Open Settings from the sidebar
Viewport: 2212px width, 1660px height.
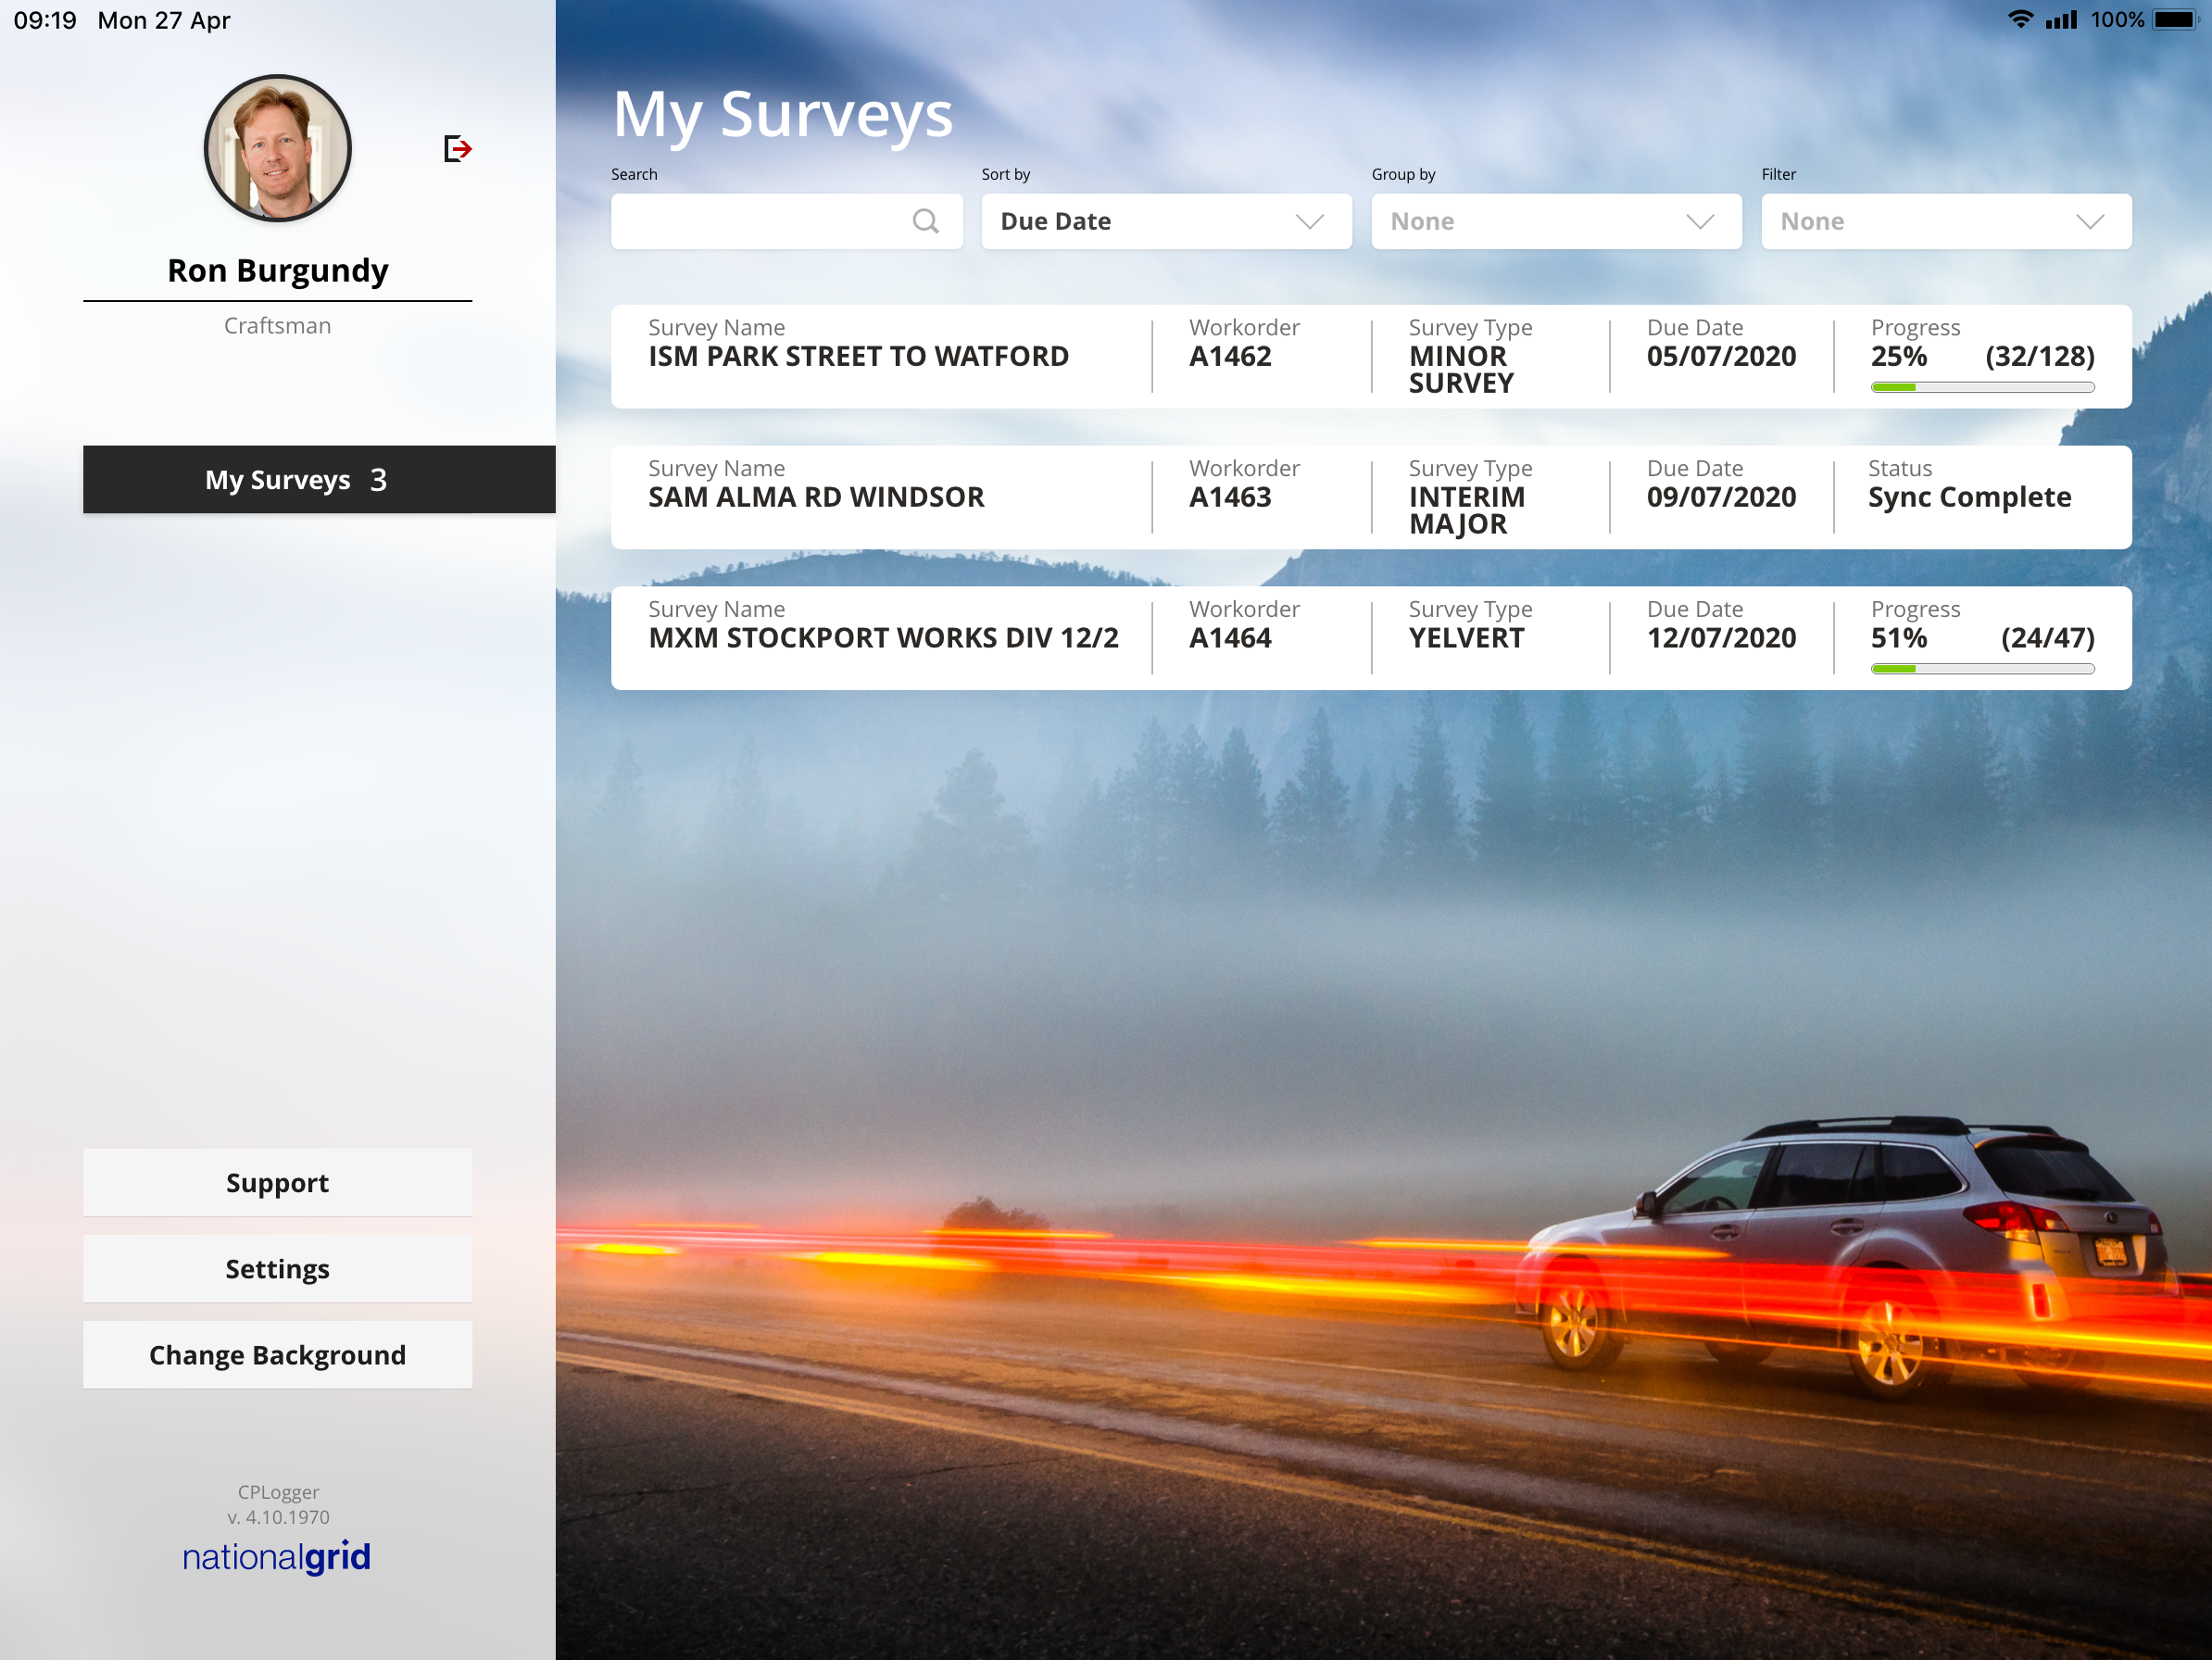[277, 1268]
